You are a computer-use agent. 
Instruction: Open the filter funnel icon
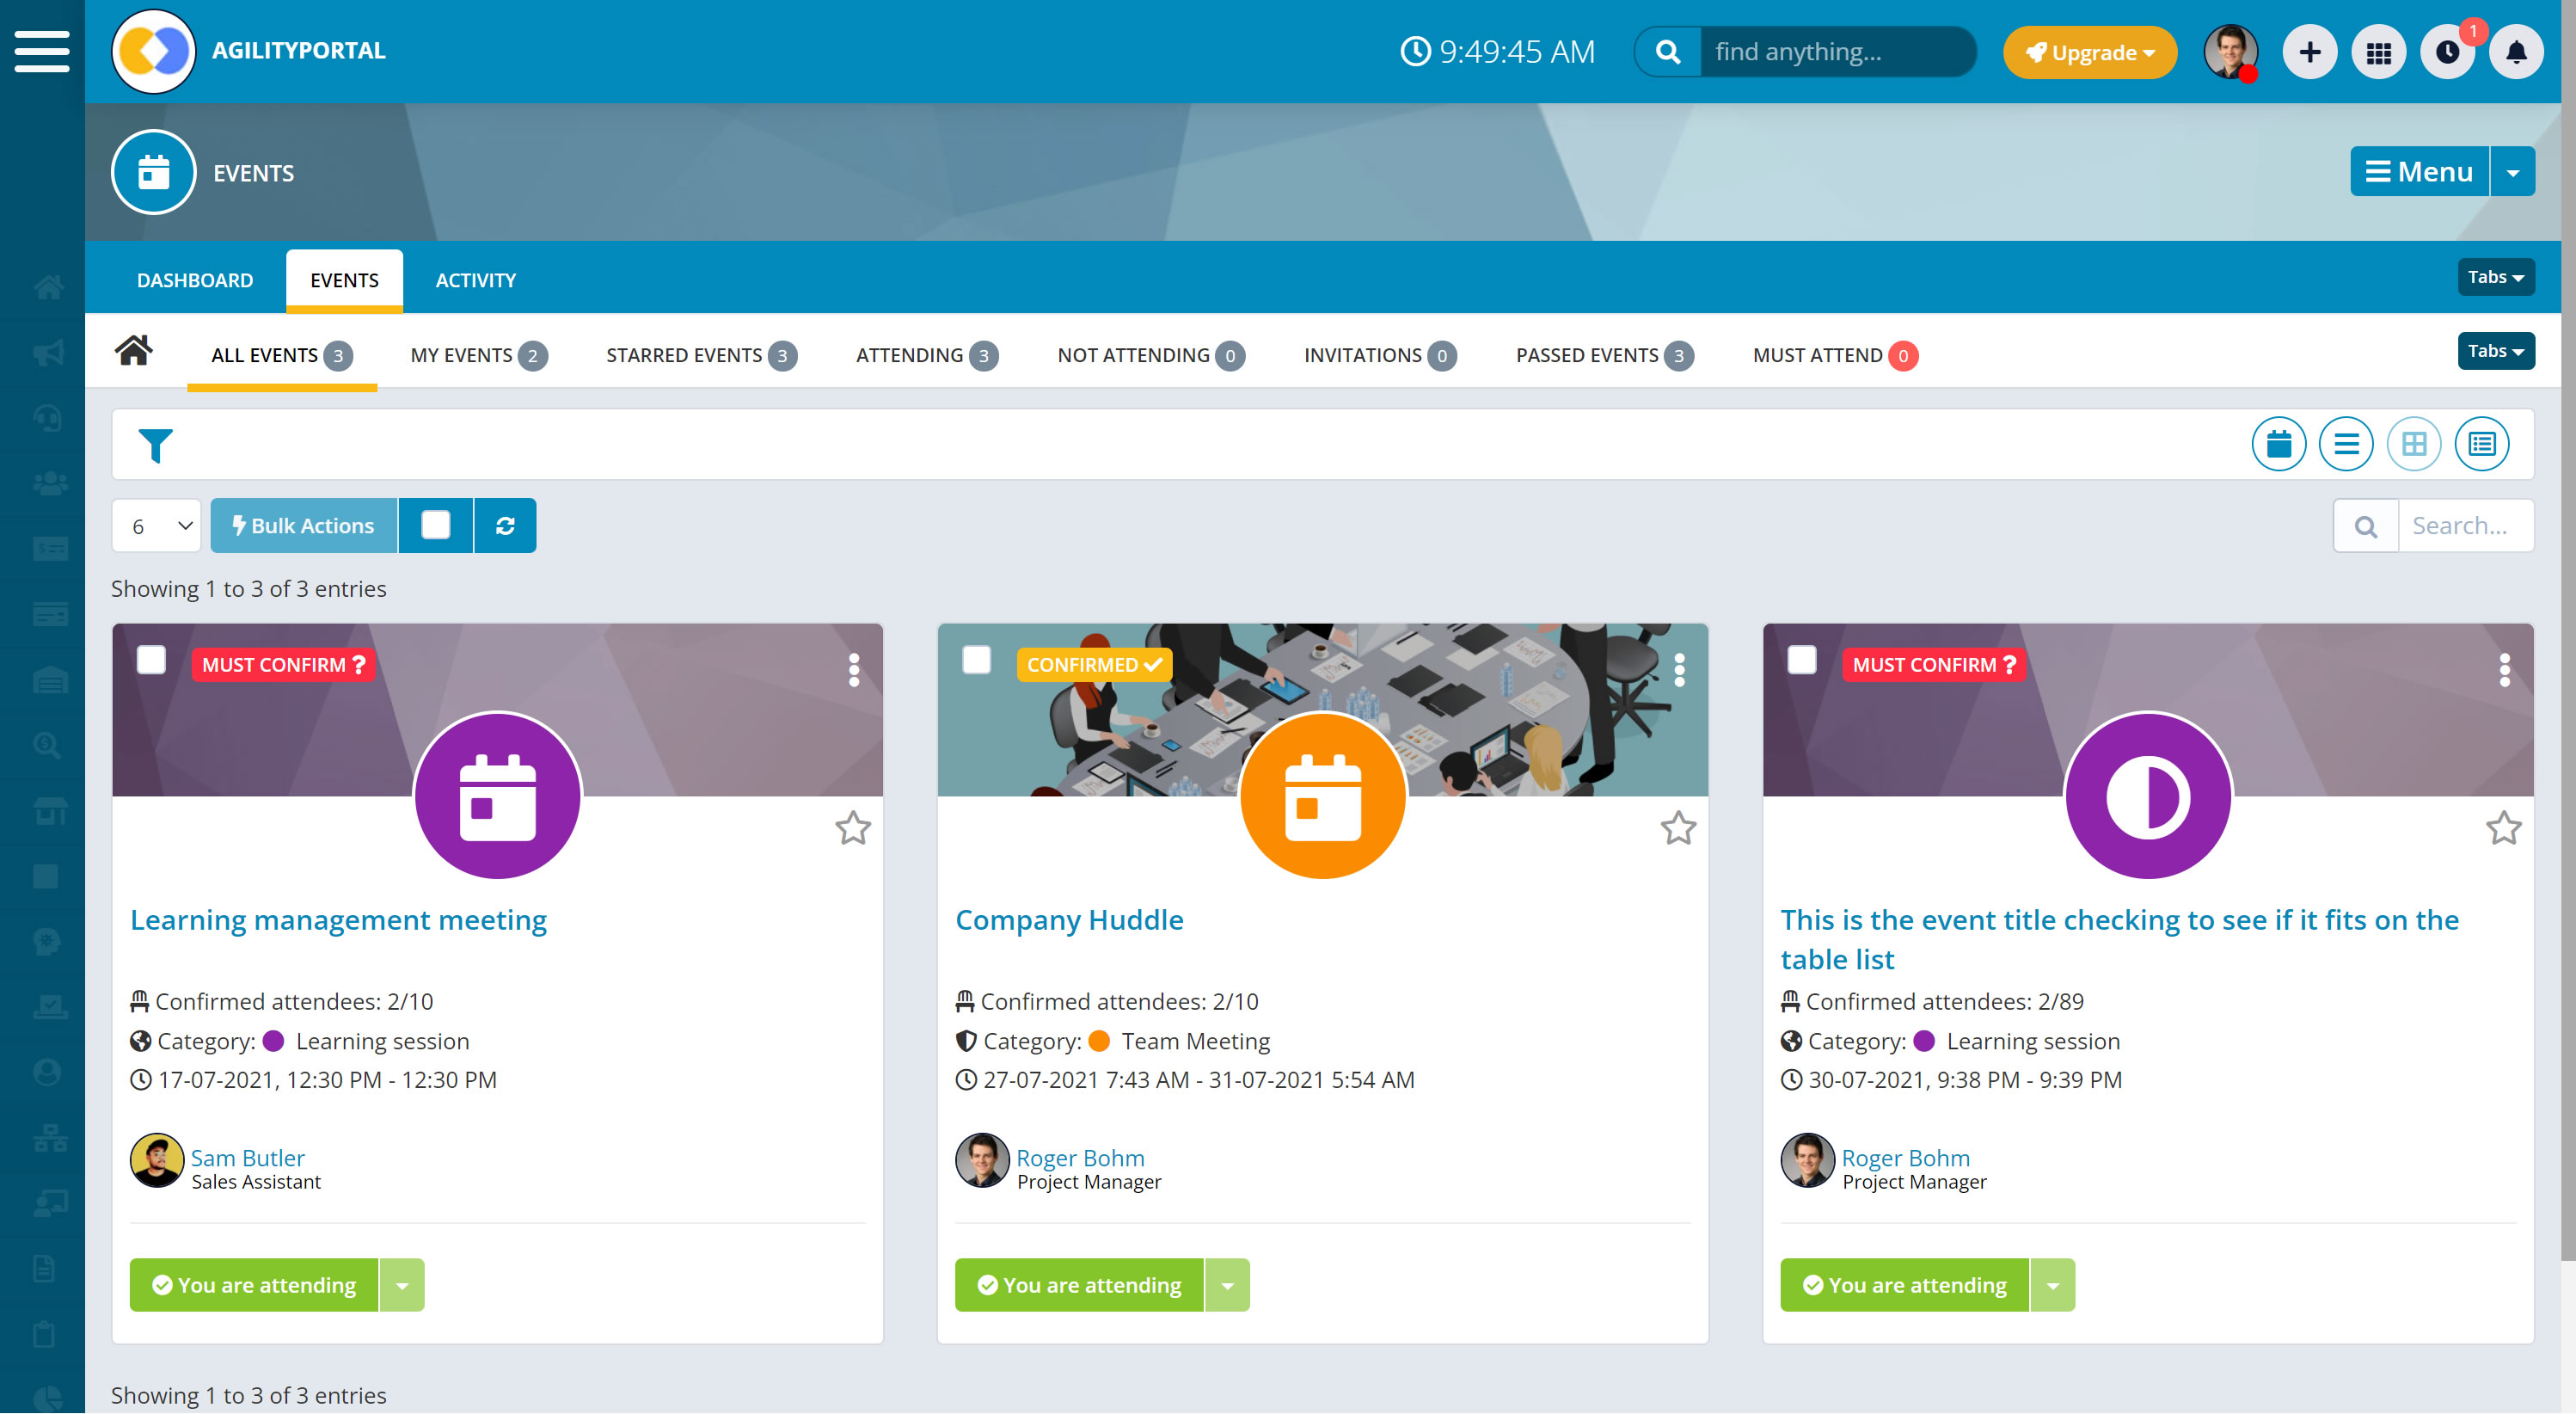[155, 445]
